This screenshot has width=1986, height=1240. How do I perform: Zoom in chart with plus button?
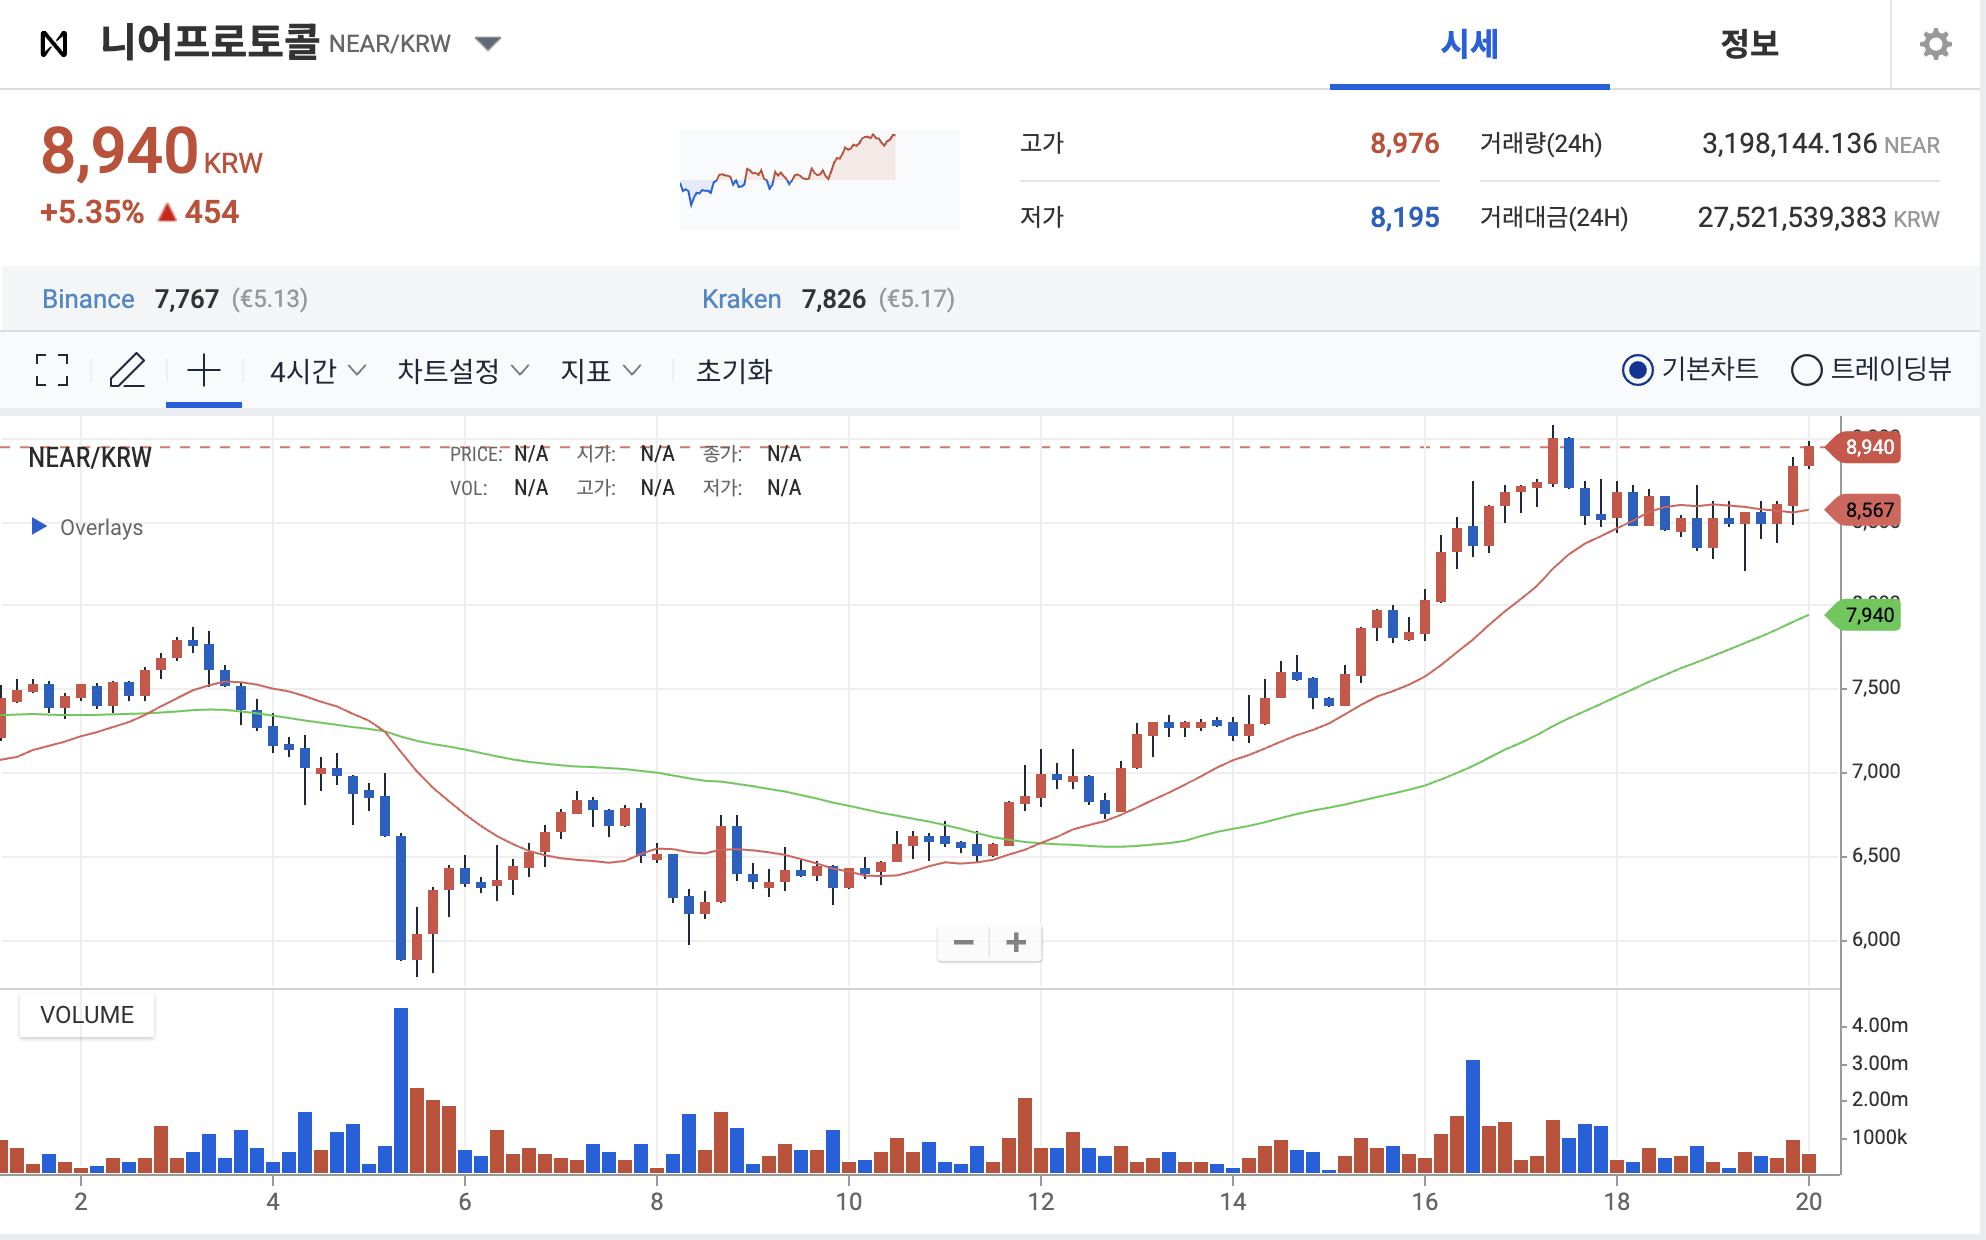[1016, 942]
